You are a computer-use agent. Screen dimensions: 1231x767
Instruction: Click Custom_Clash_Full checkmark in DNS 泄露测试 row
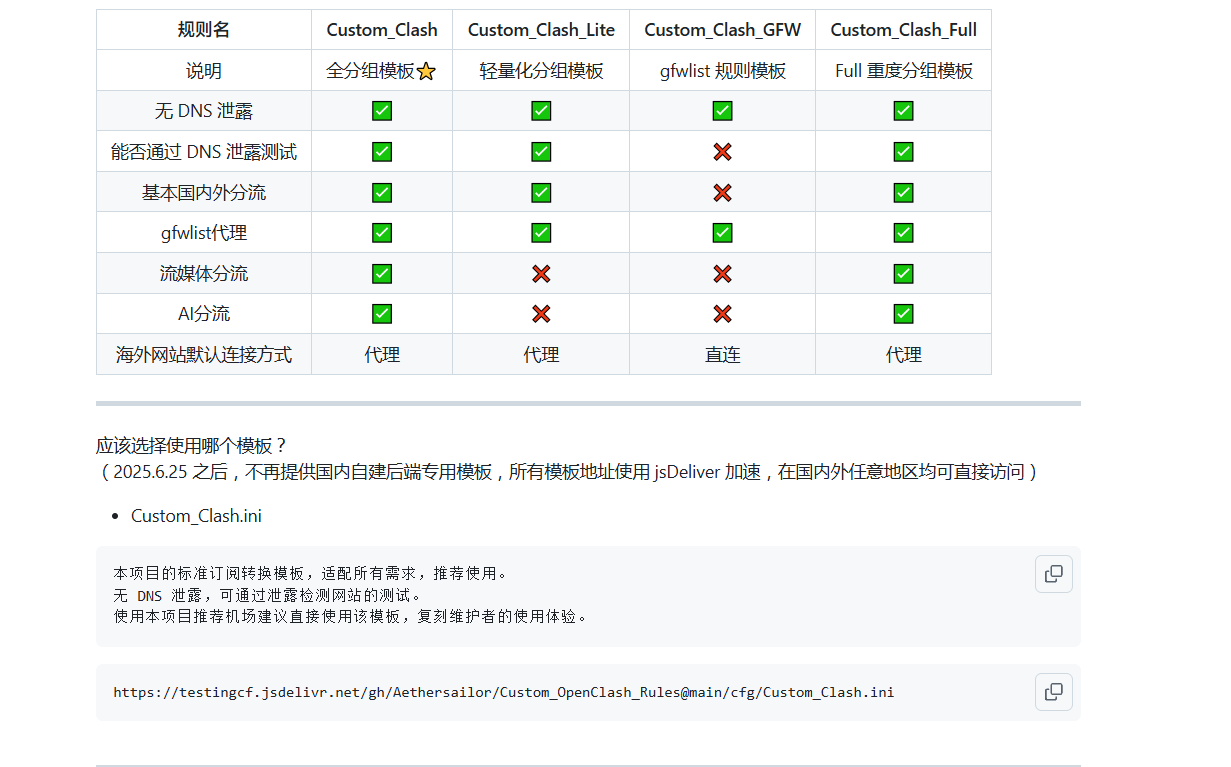pyautogui.click(x=903, y=152)
